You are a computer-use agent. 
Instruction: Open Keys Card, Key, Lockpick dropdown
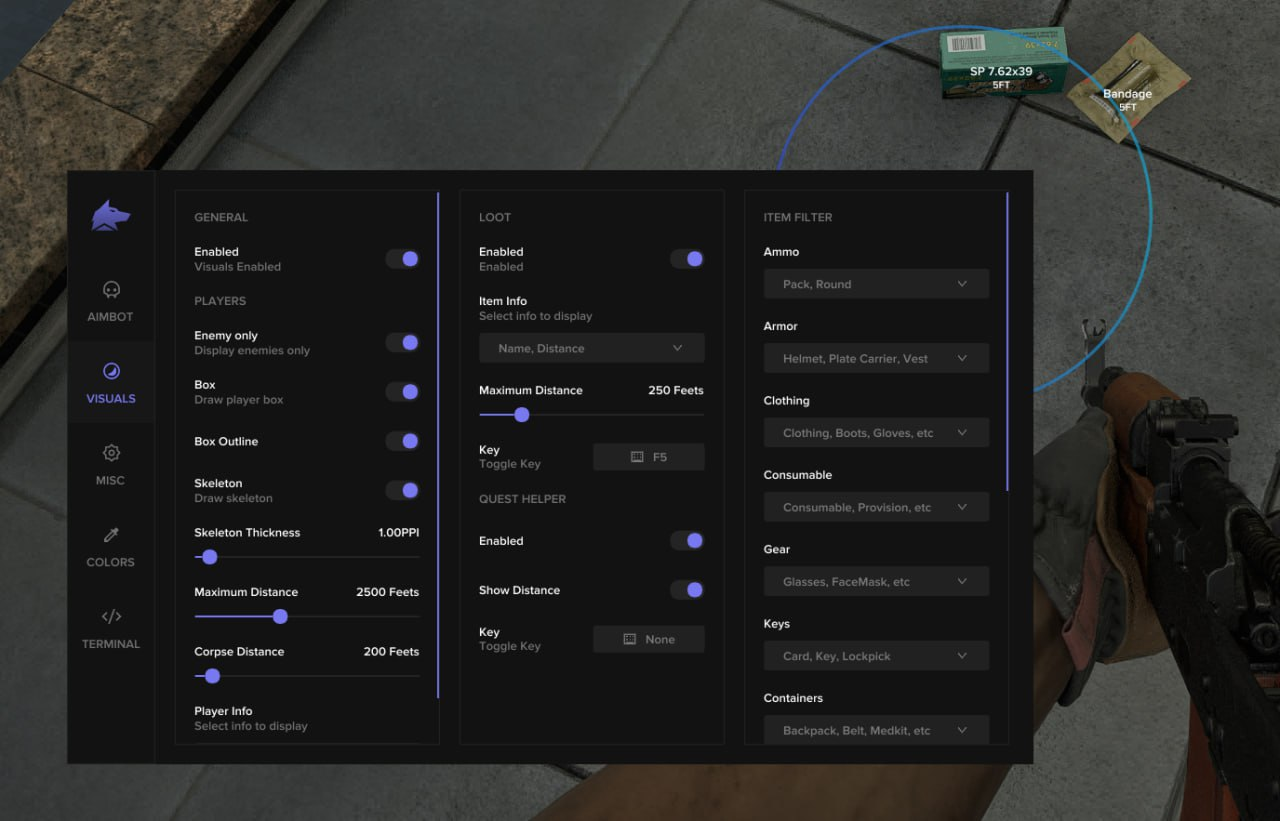tap(876, 656)
